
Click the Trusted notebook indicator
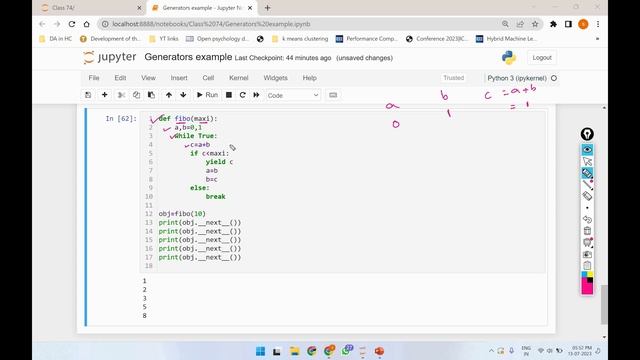[x=453, y=78]
